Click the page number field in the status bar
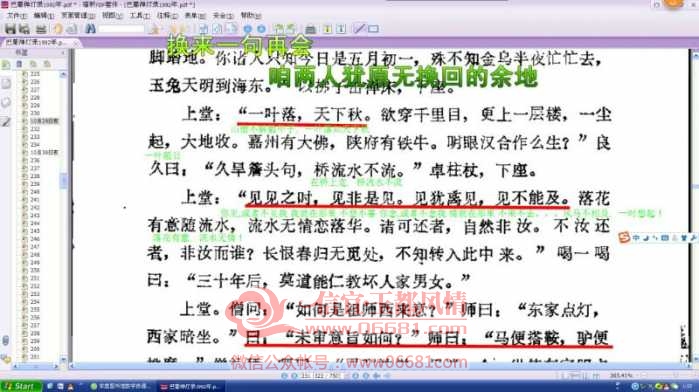699x392 pixels. pos(321,376)
